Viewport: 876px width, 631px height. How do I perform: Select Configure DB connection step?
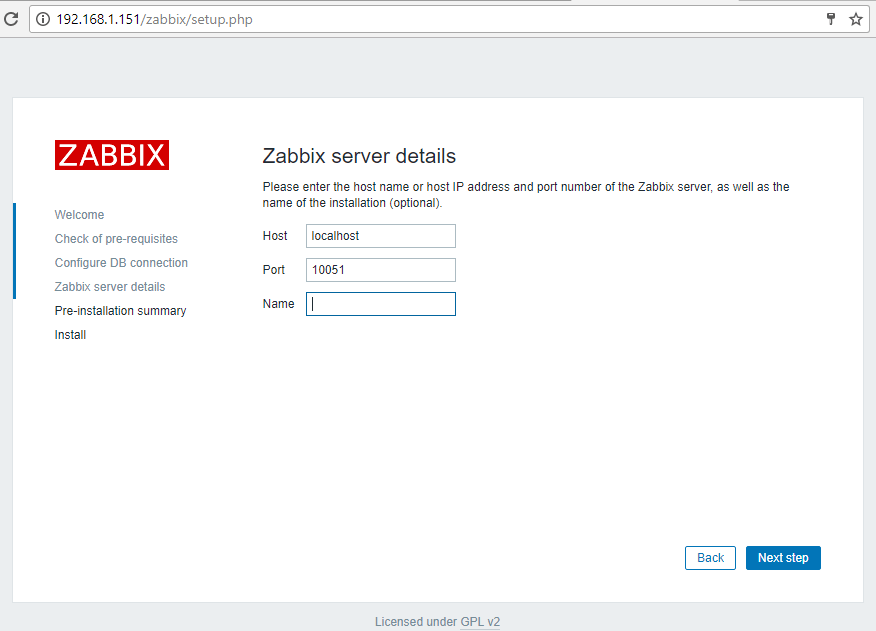[121, 263]
